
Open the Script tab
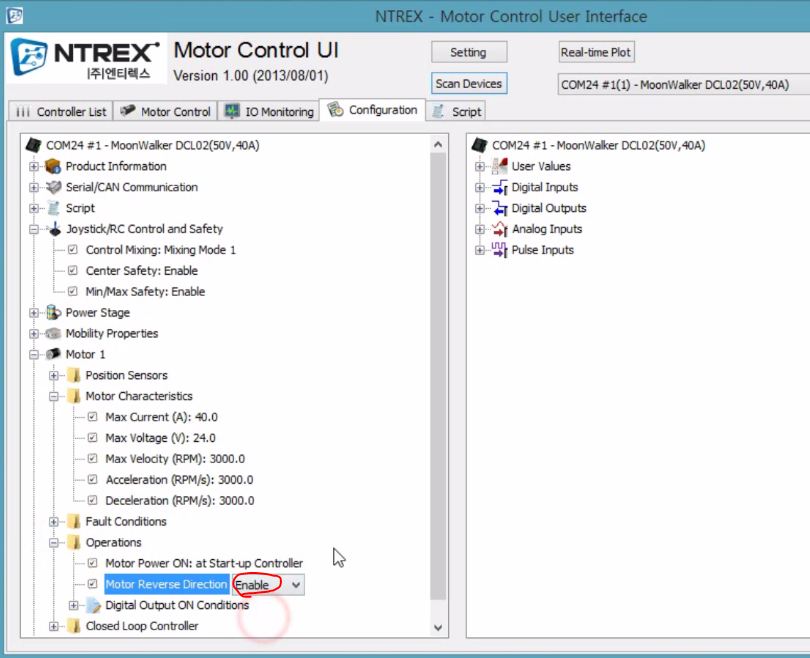[456, 112]
